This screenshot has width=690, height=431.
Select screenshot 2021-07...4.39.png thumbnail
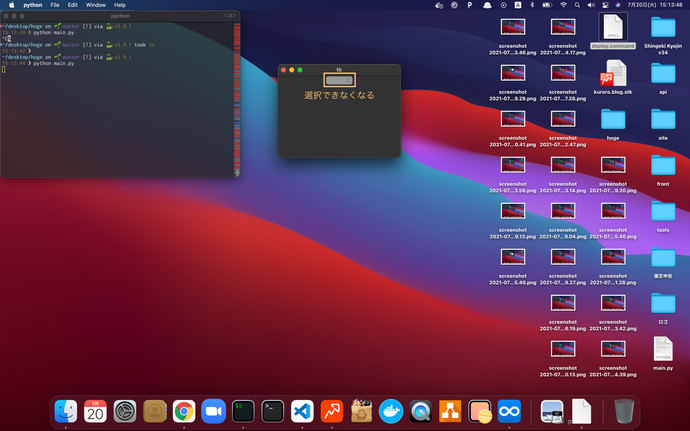pyautogui.click(x=613, y=350)
